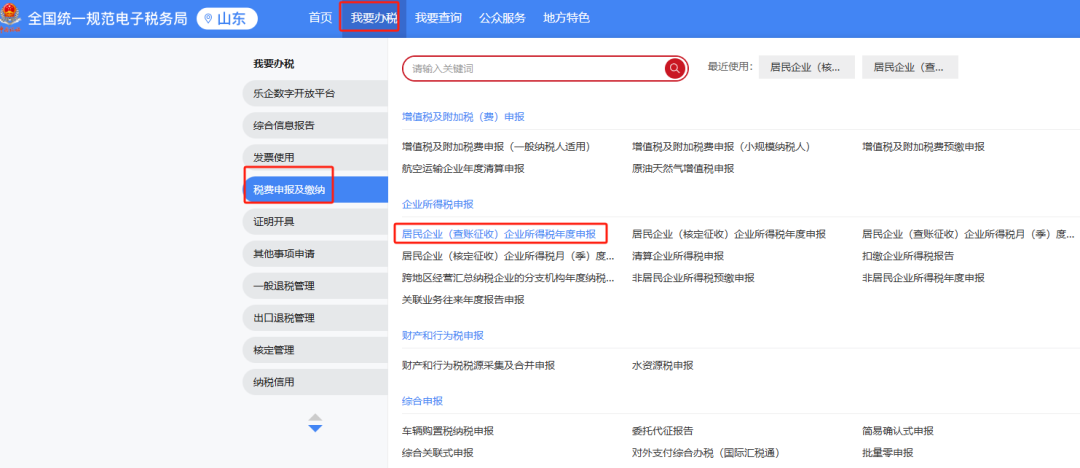
Task: Open 水资源税申报
Action: point(663,365)
